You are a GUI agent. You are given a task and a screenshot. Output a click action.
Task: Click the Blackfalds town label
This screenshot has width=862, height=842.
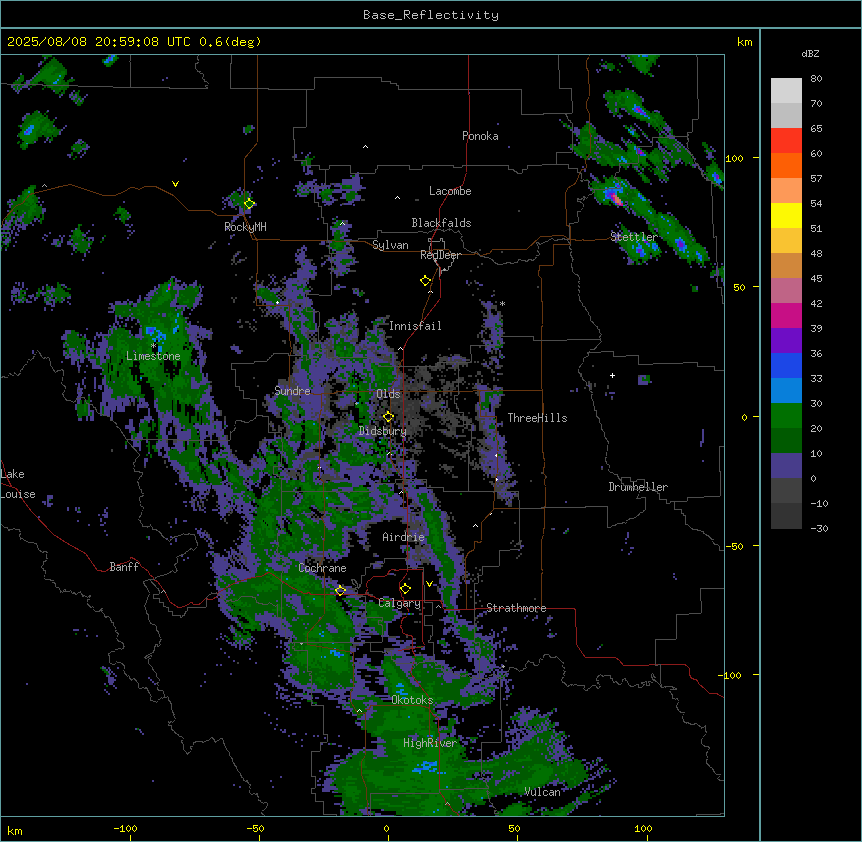point(441,223)
